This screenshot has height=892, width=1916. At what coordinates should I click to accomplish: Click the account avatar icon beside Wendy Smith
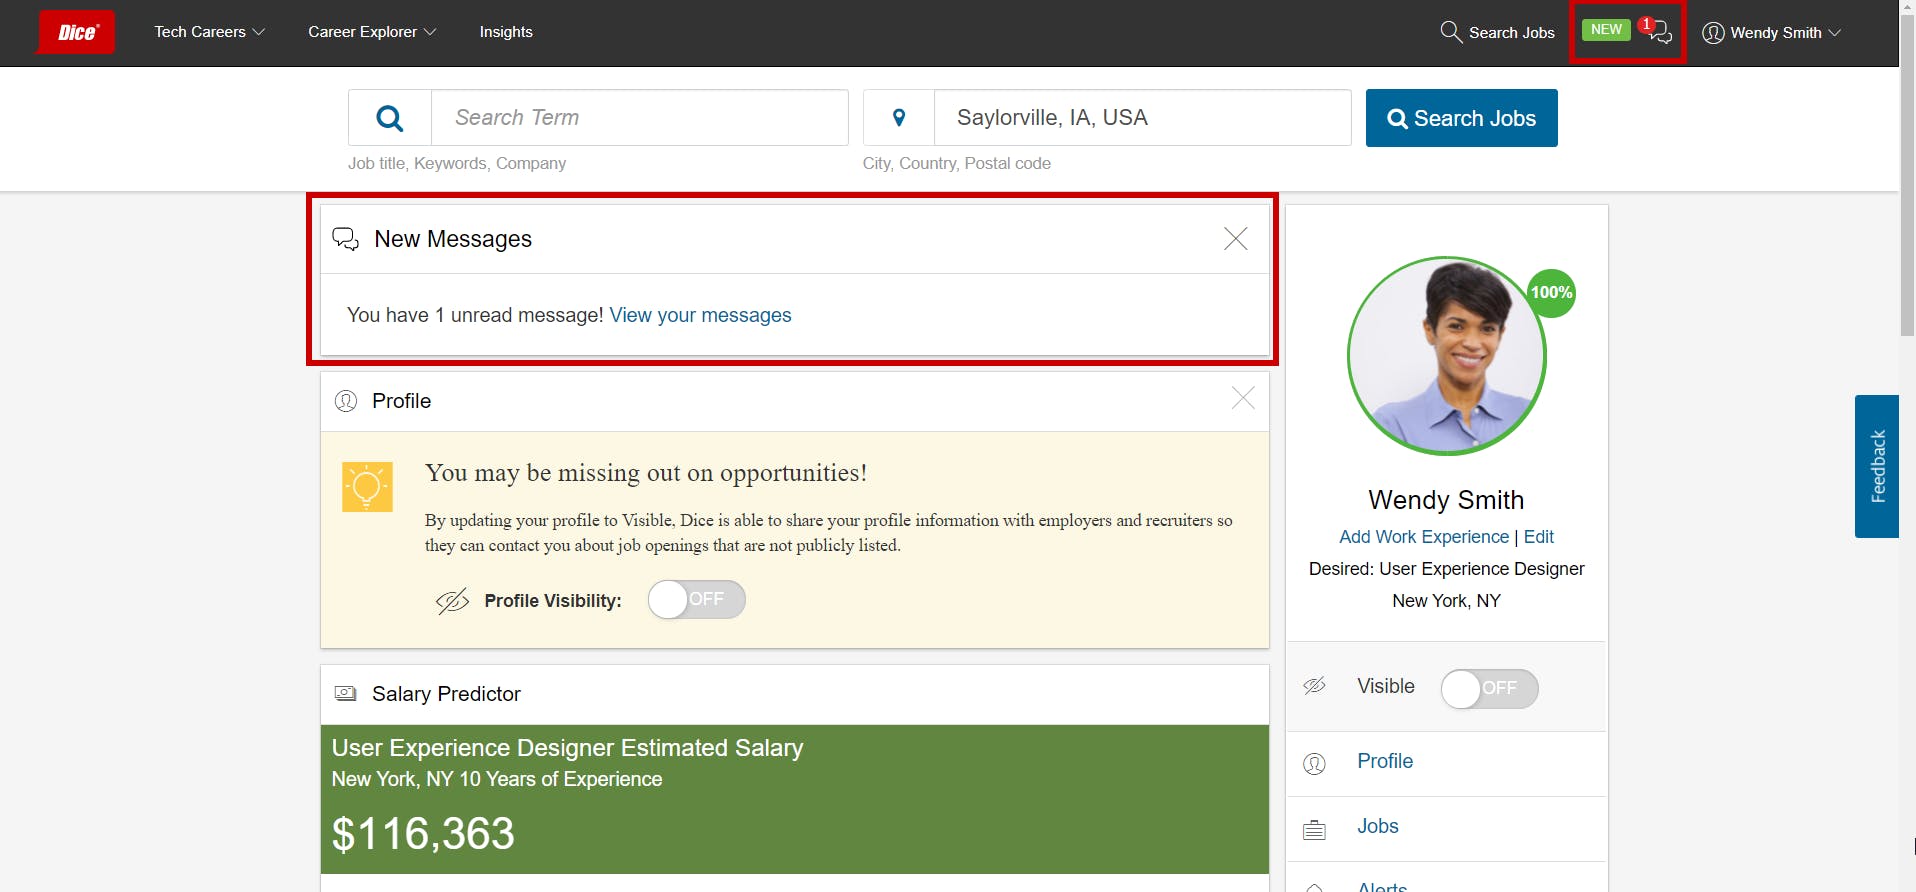(1713, 33)
